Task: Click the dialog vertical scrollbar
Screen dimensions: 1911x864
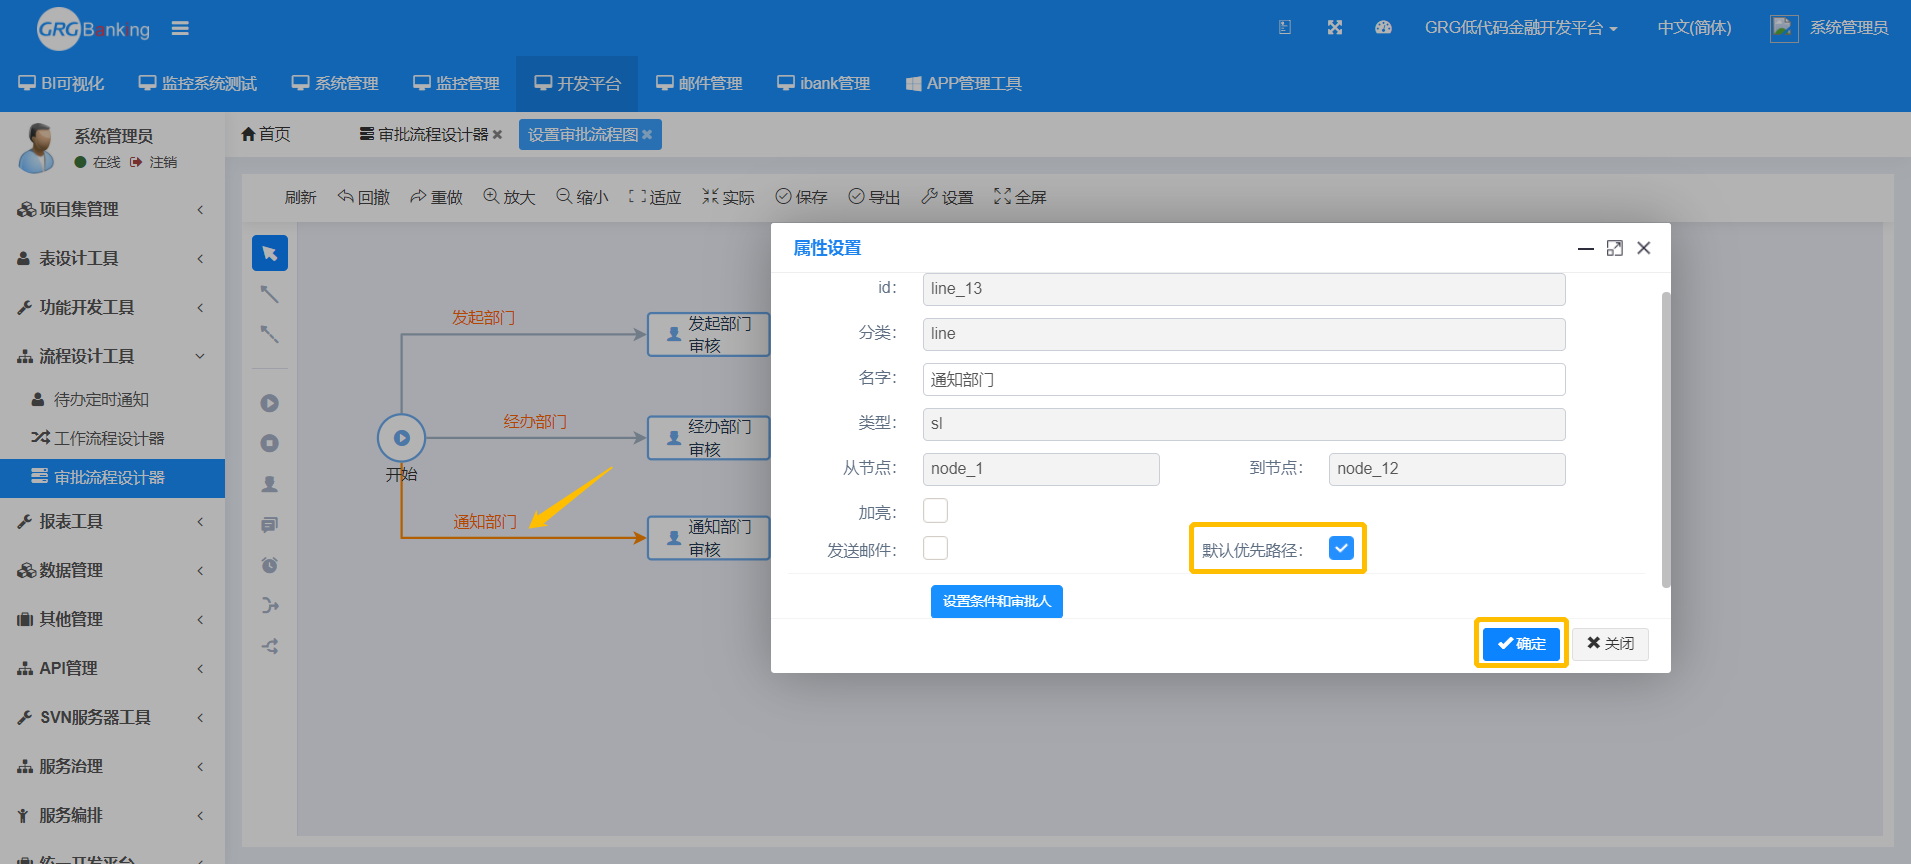Action: point(1665,440)
